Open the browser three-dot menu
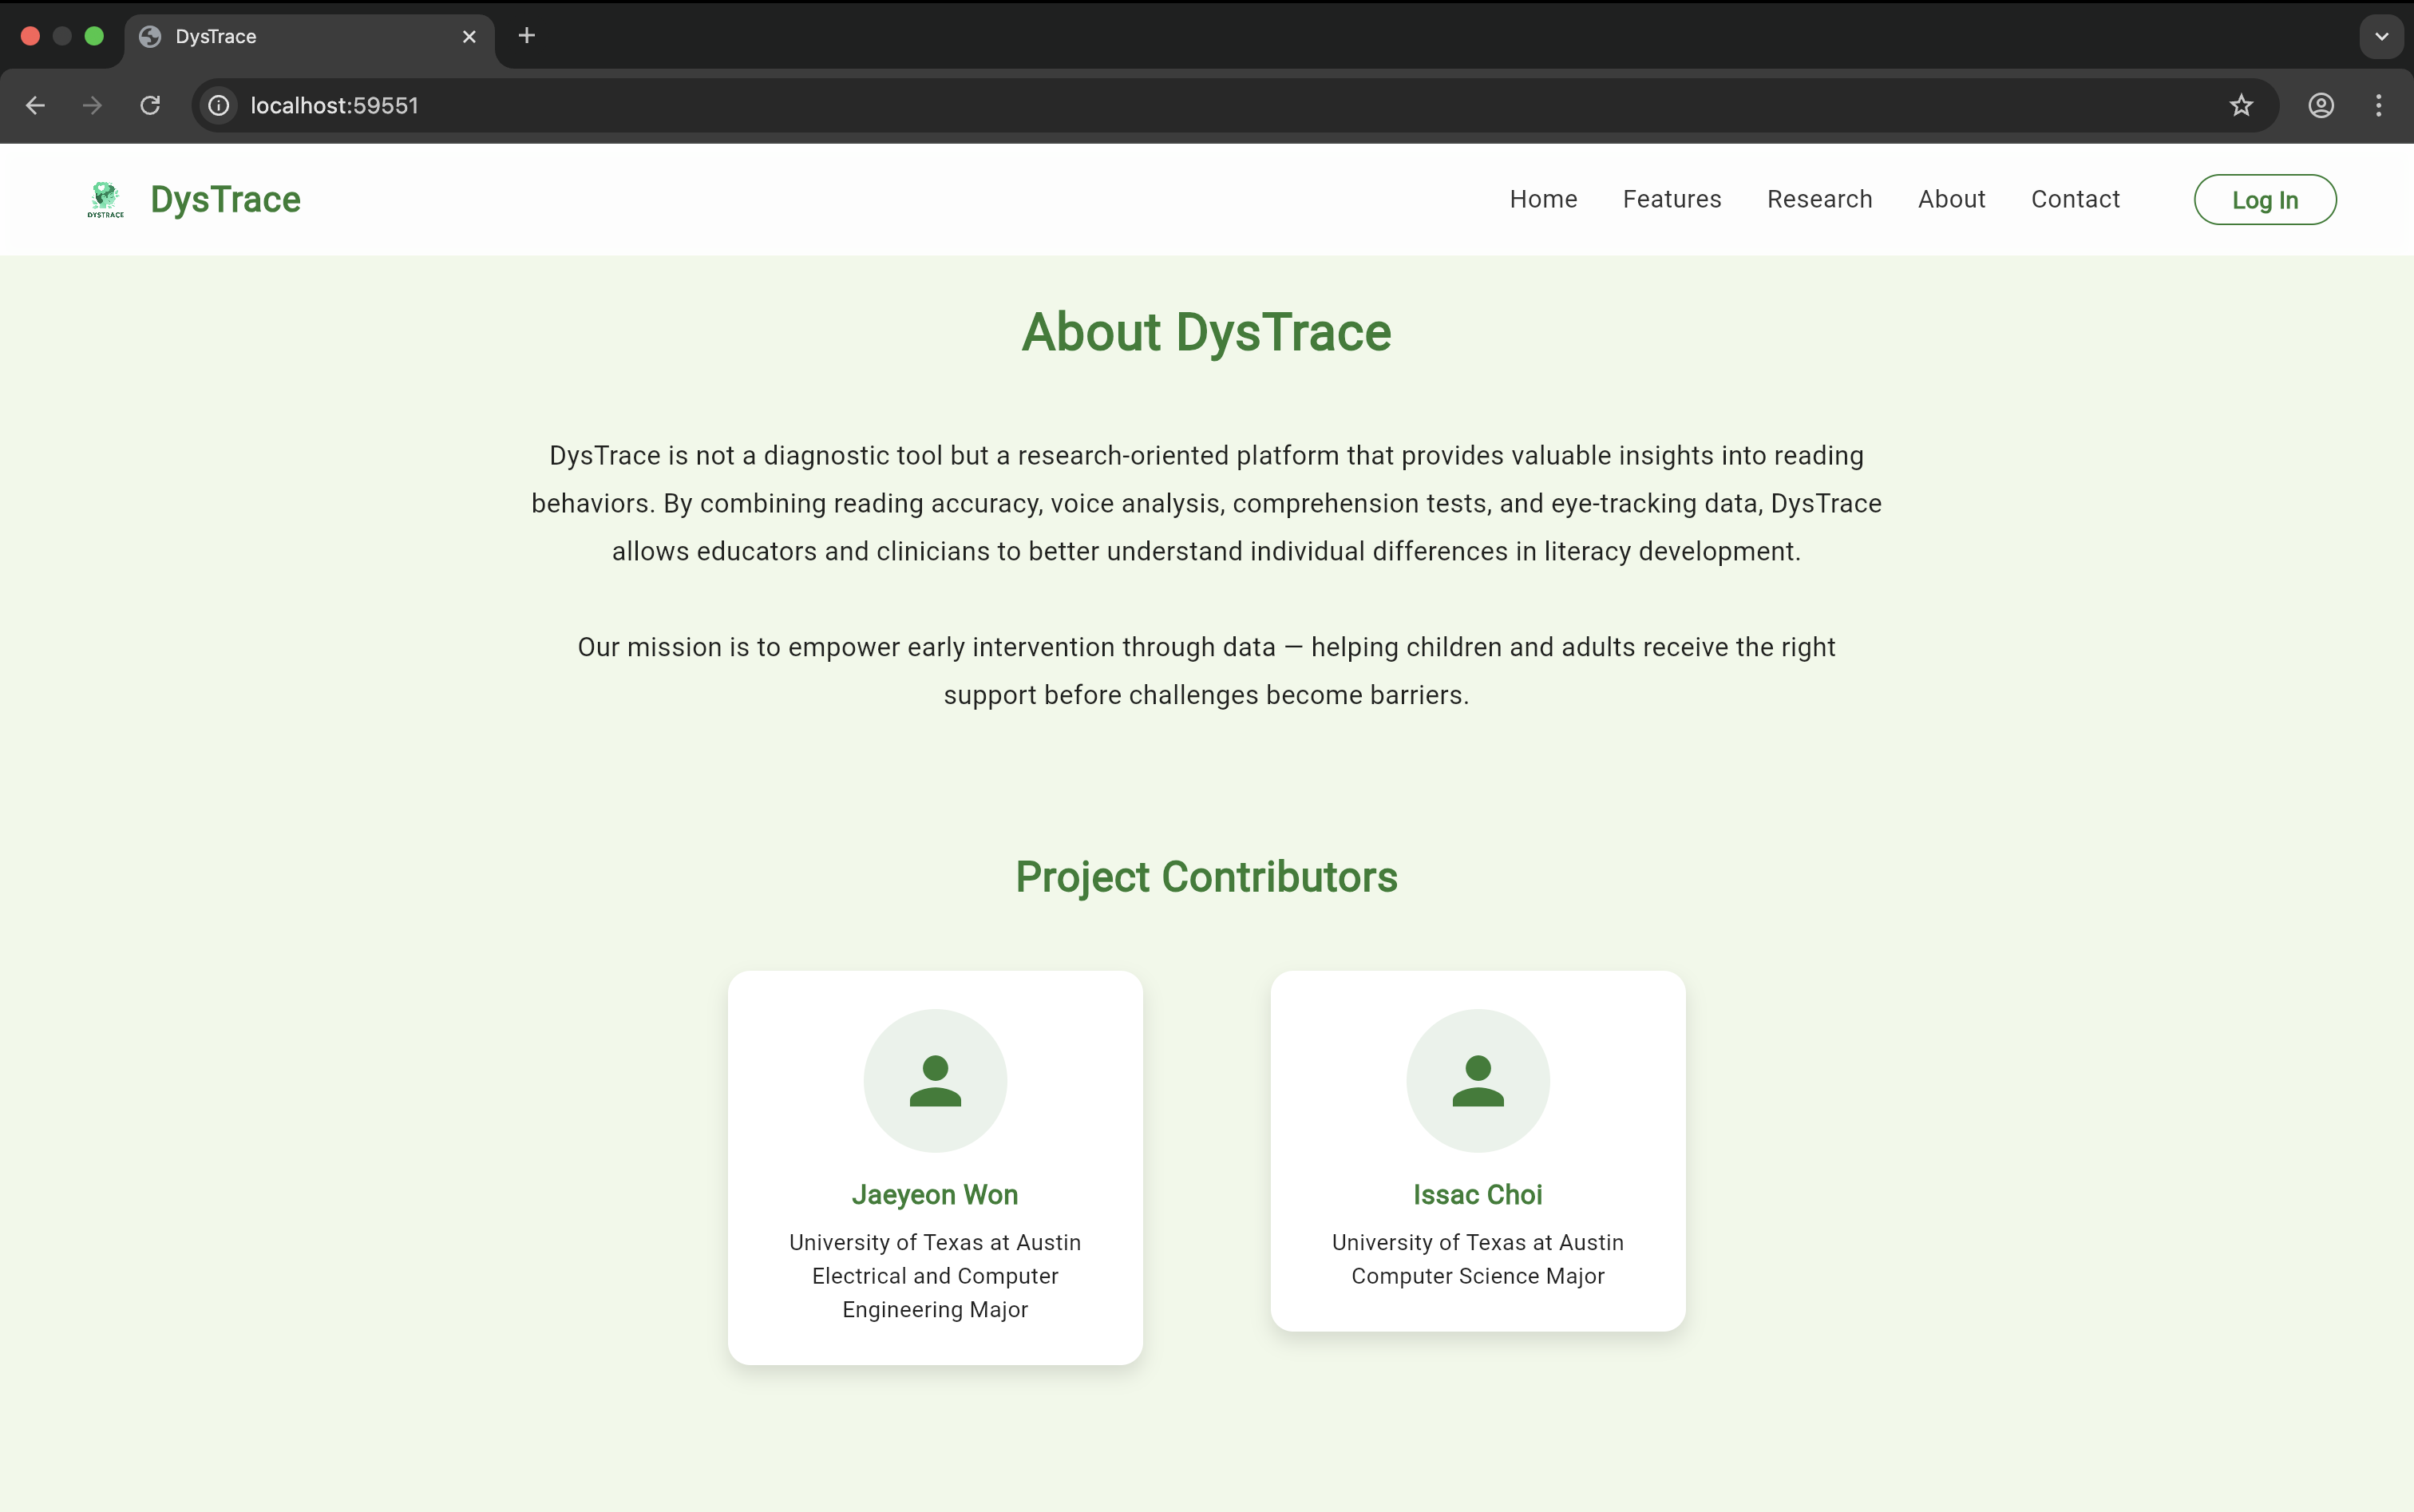This screenshot has width=2414, height=1512. [2378, 105]
